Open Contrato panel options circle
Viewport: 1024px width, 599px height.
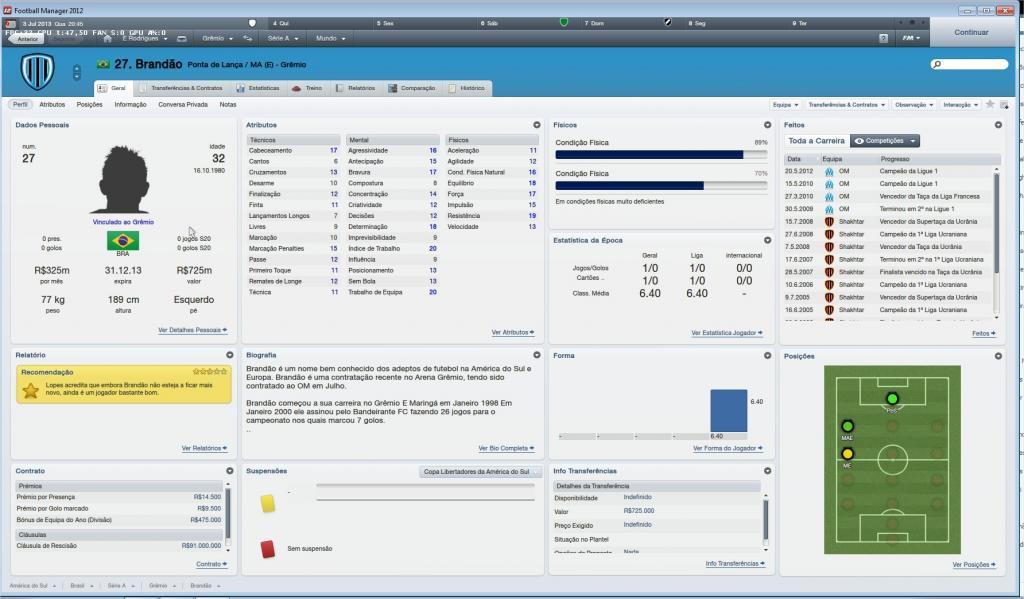pos(230,470)
